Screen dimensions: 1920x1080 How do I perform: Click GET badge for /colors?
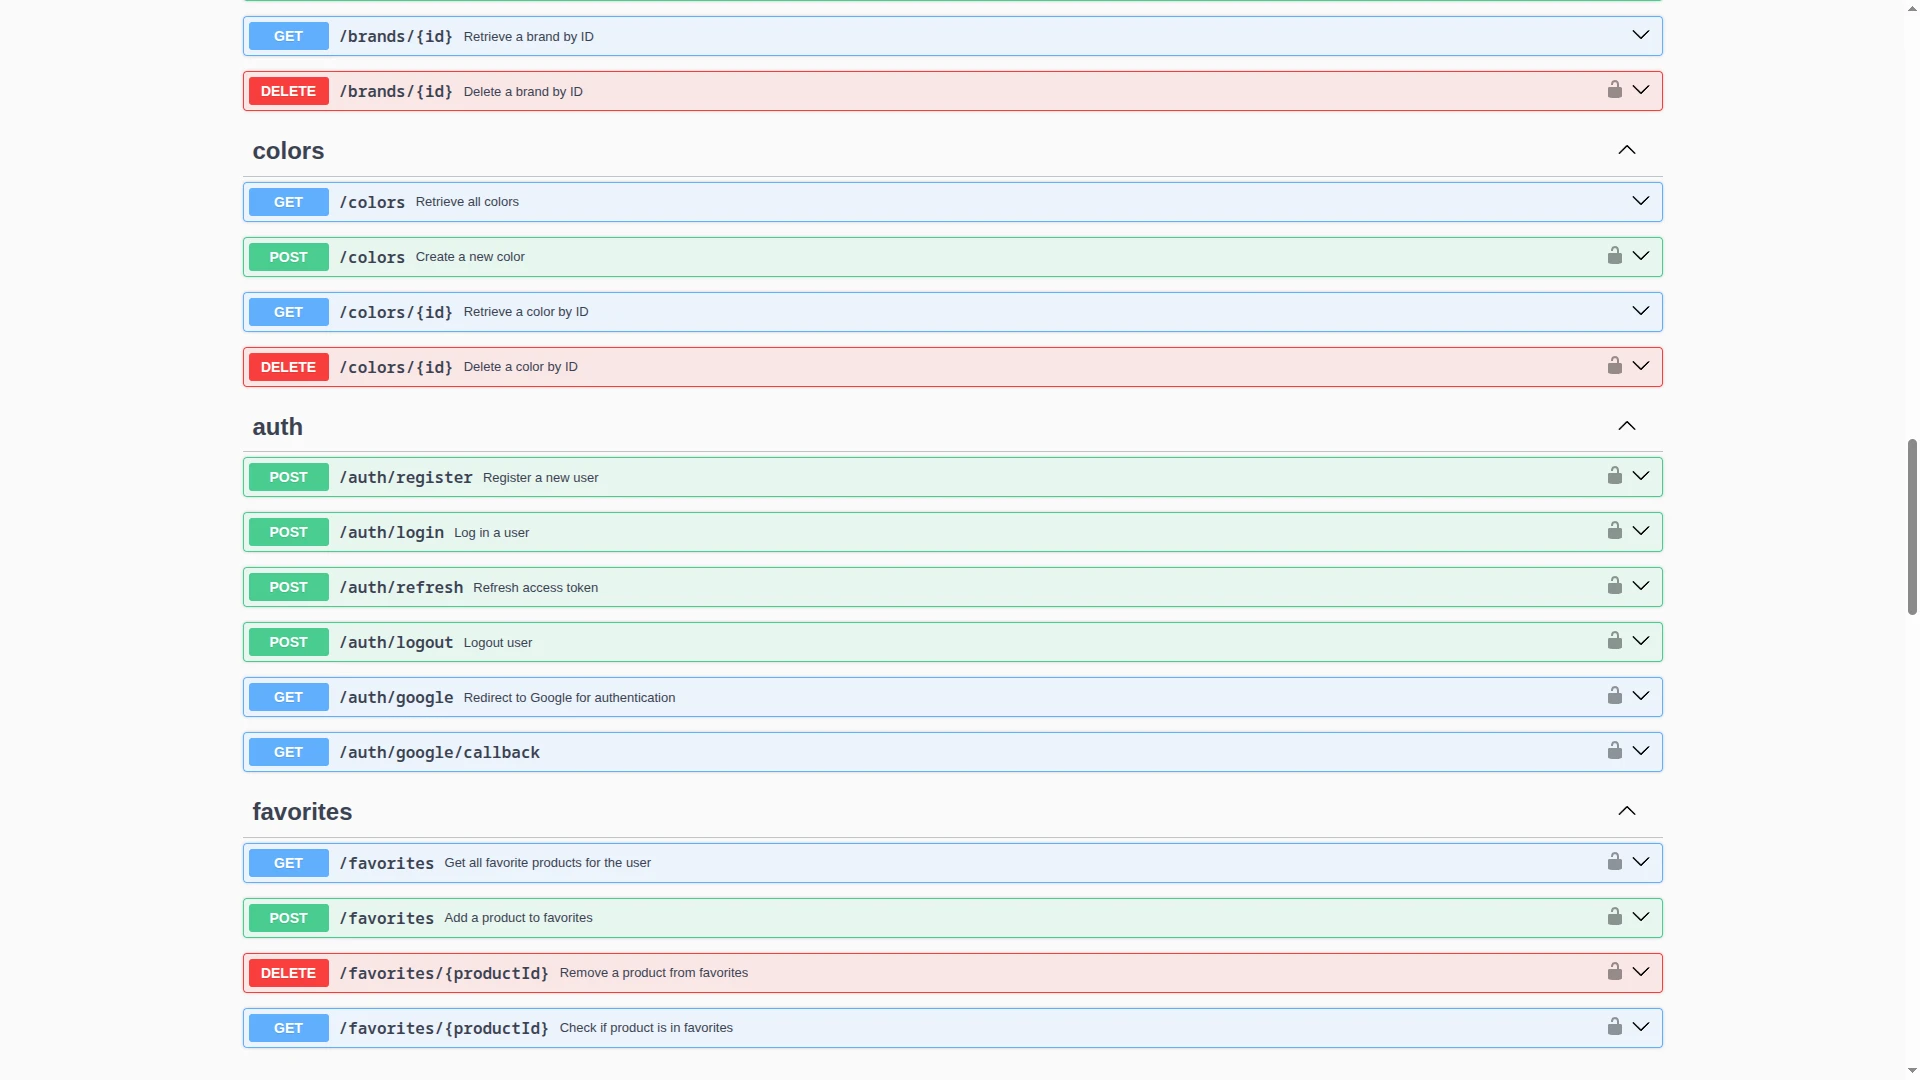click(288, 202)
